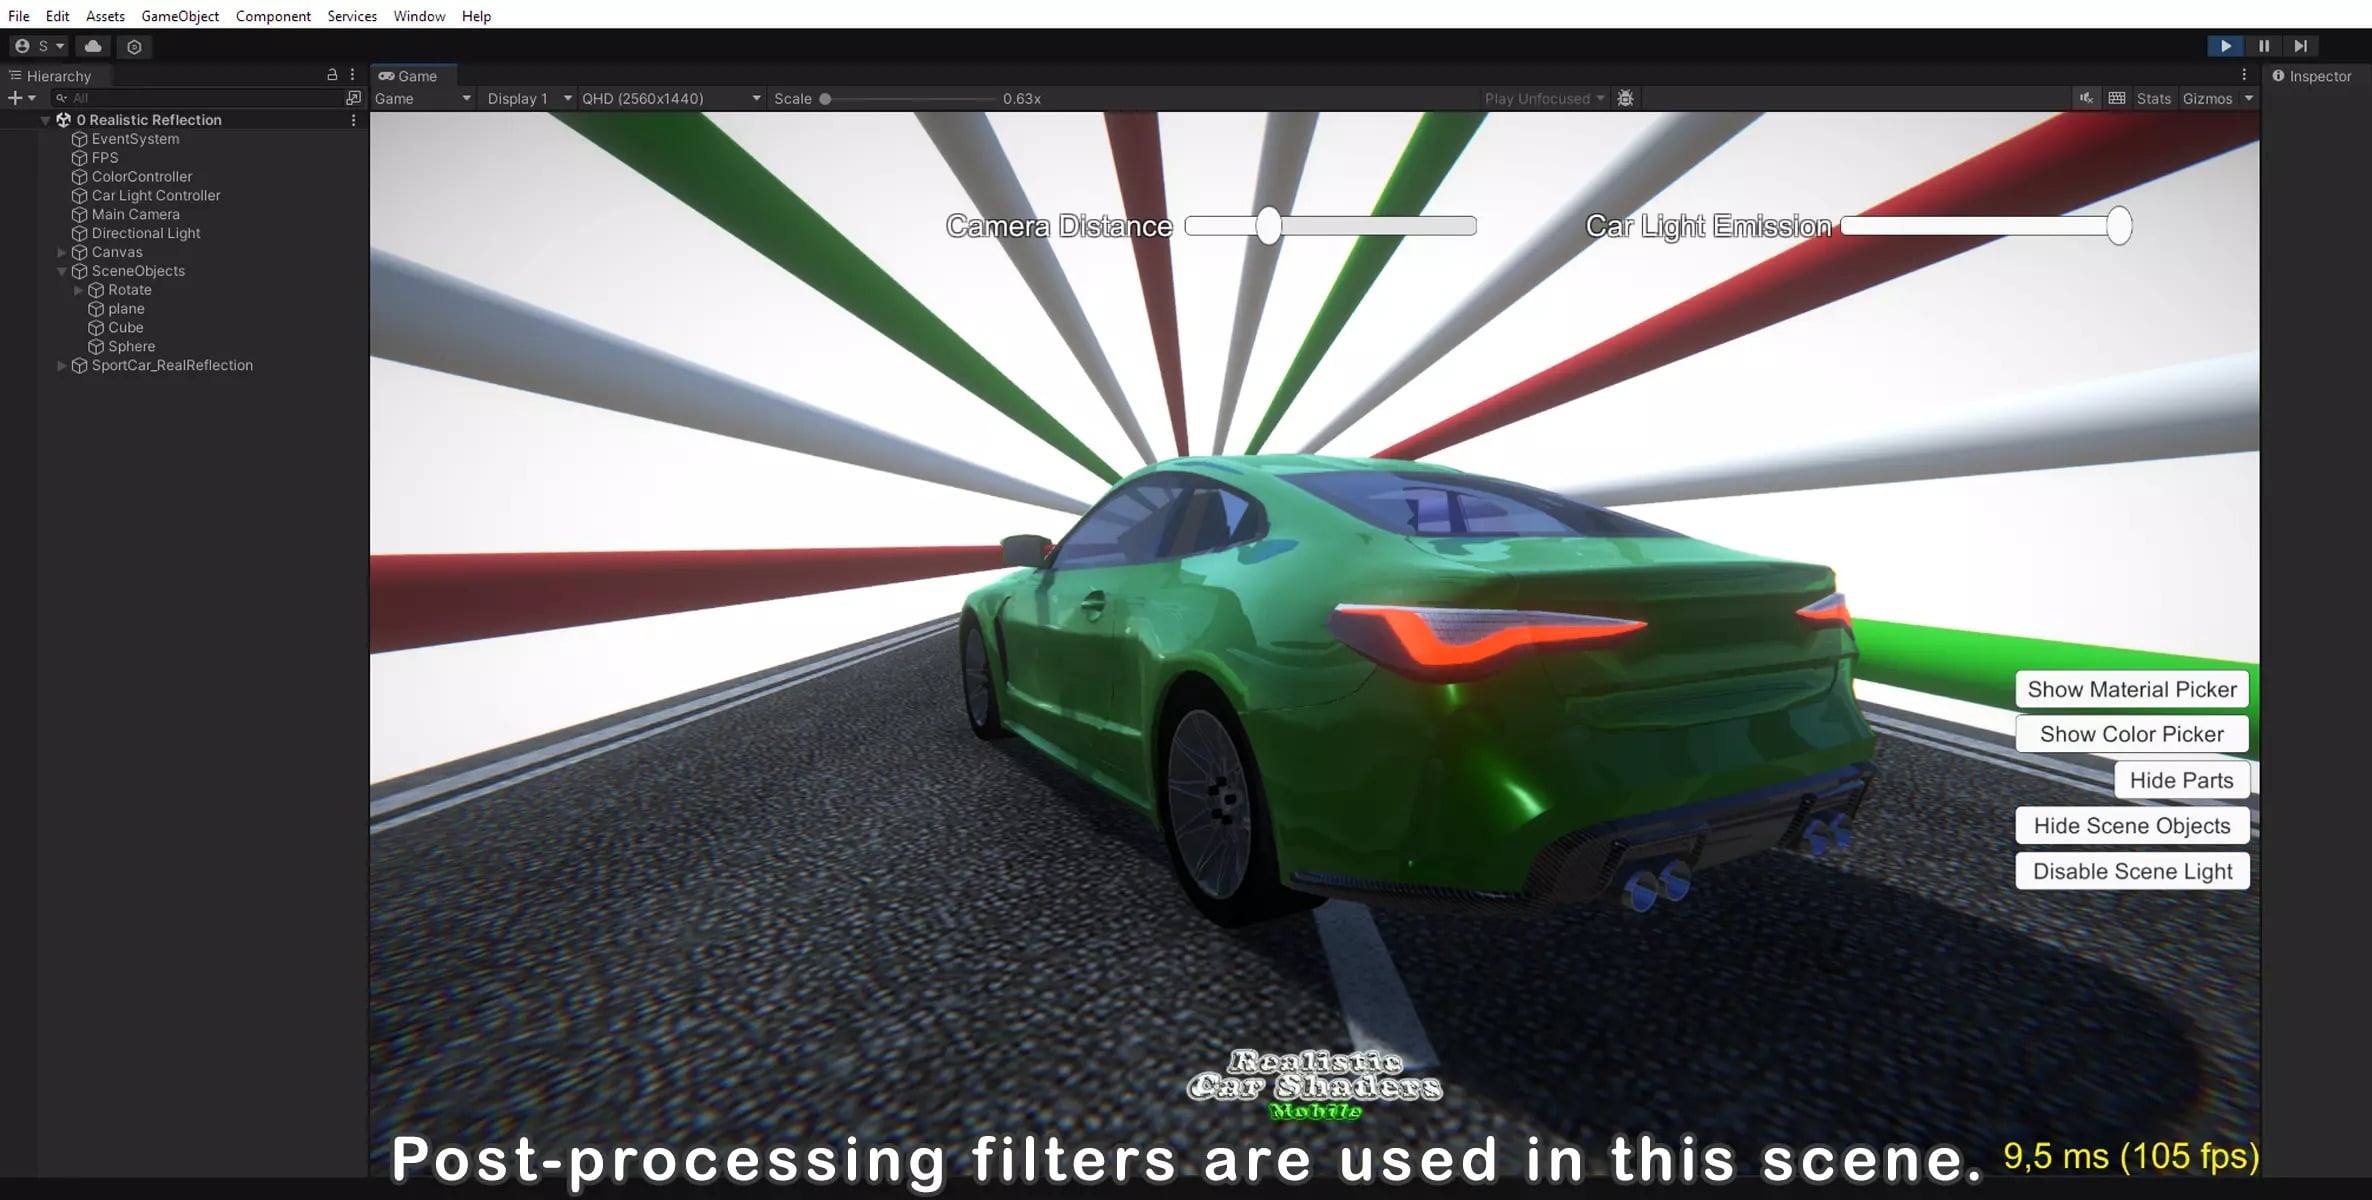Click the Disable Scene Light button

pos(2131,871)
